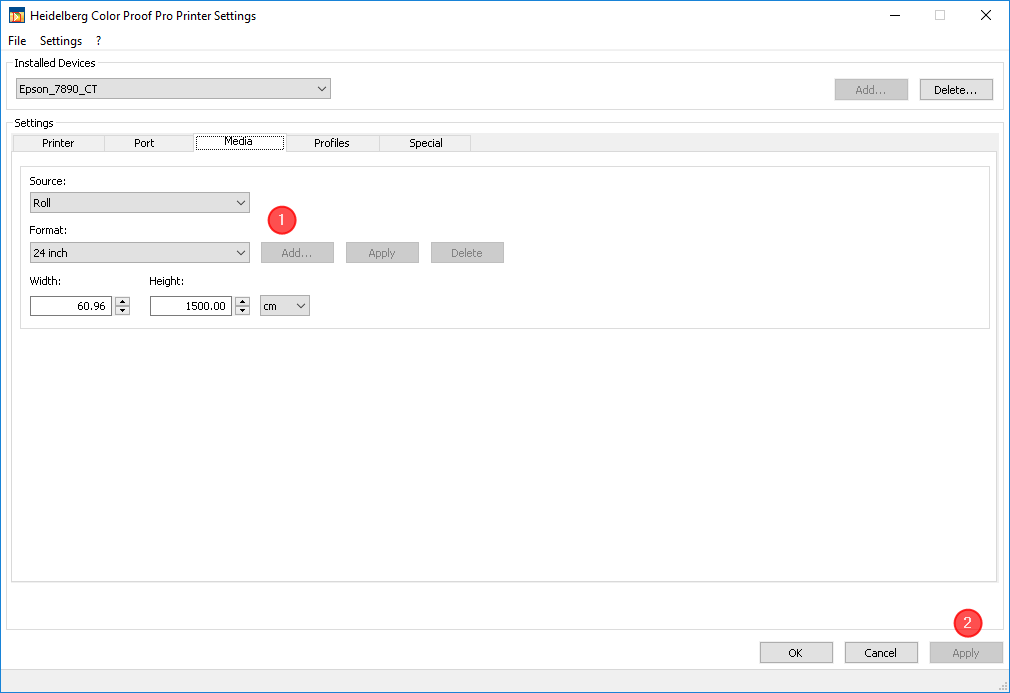Screen dimensions: 1010x693
Task: Click the Heidelberg app icon in title bar
Action: click(x=16, y=15)
